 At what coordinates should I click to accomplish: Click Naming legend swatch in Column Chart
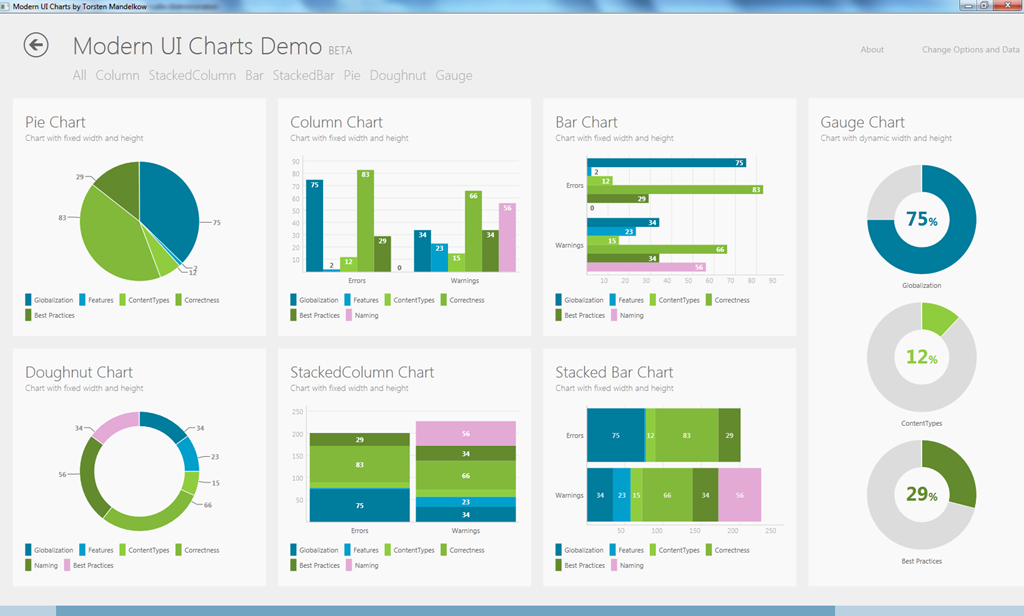[x=350, y=315]
